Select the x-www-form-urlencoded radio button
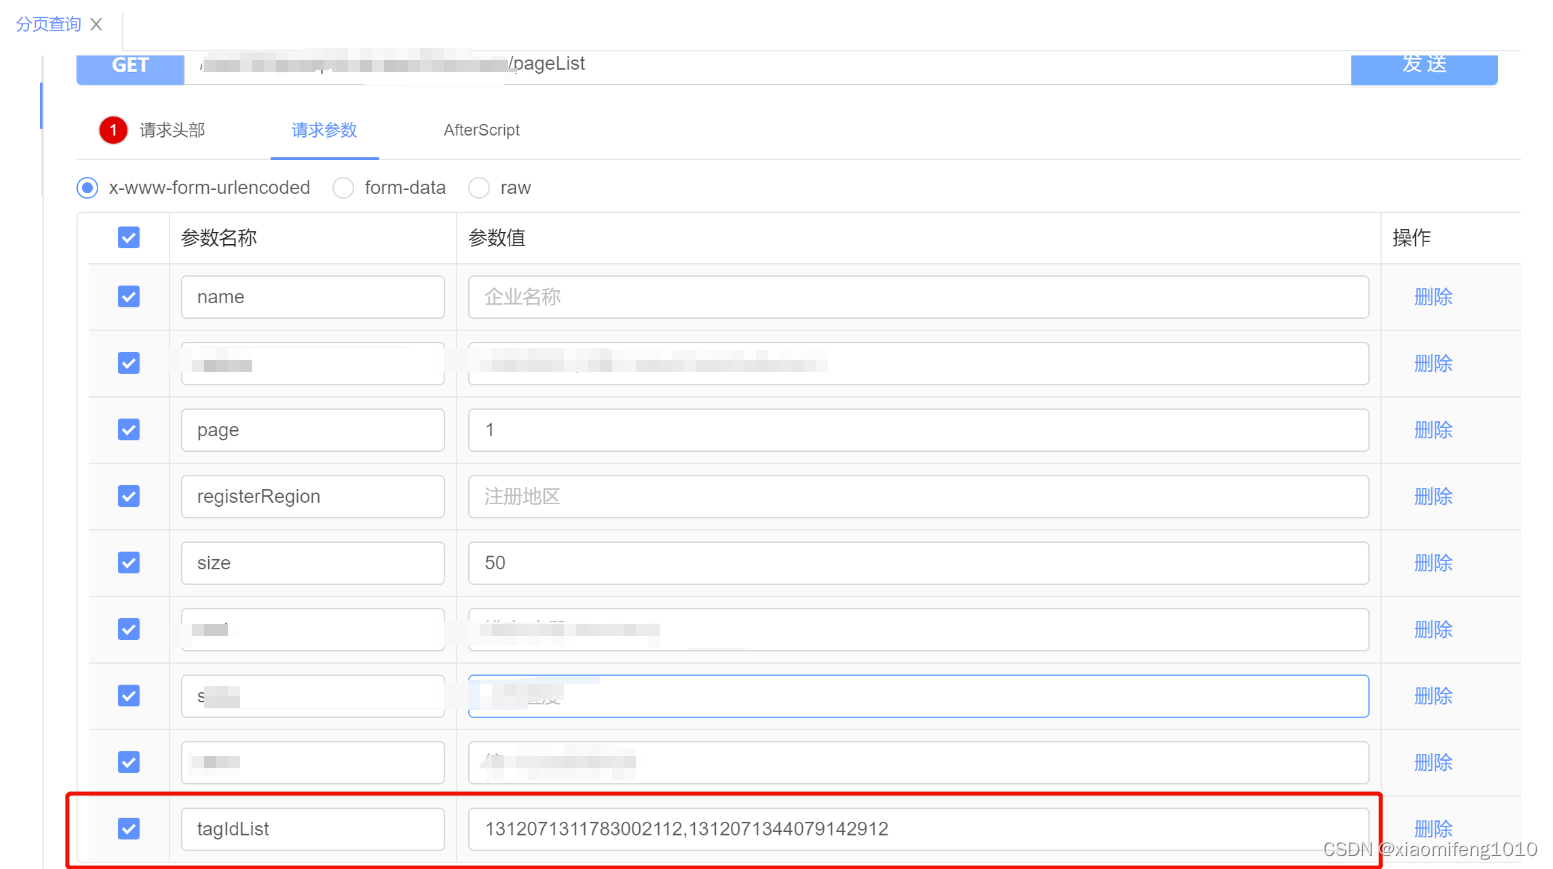Image resolution: width=1553 pixels, height=869 pixels. pos(87,187)
